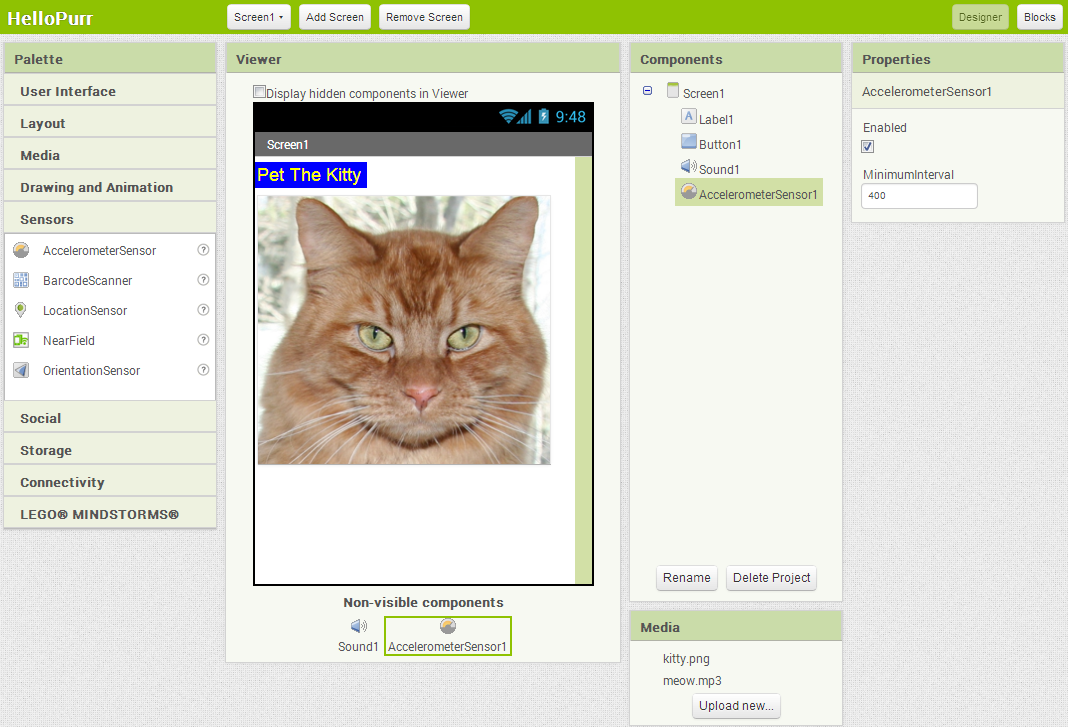
Task: Toggle Display hidden components in Viewer
Action: pos(260,92)
